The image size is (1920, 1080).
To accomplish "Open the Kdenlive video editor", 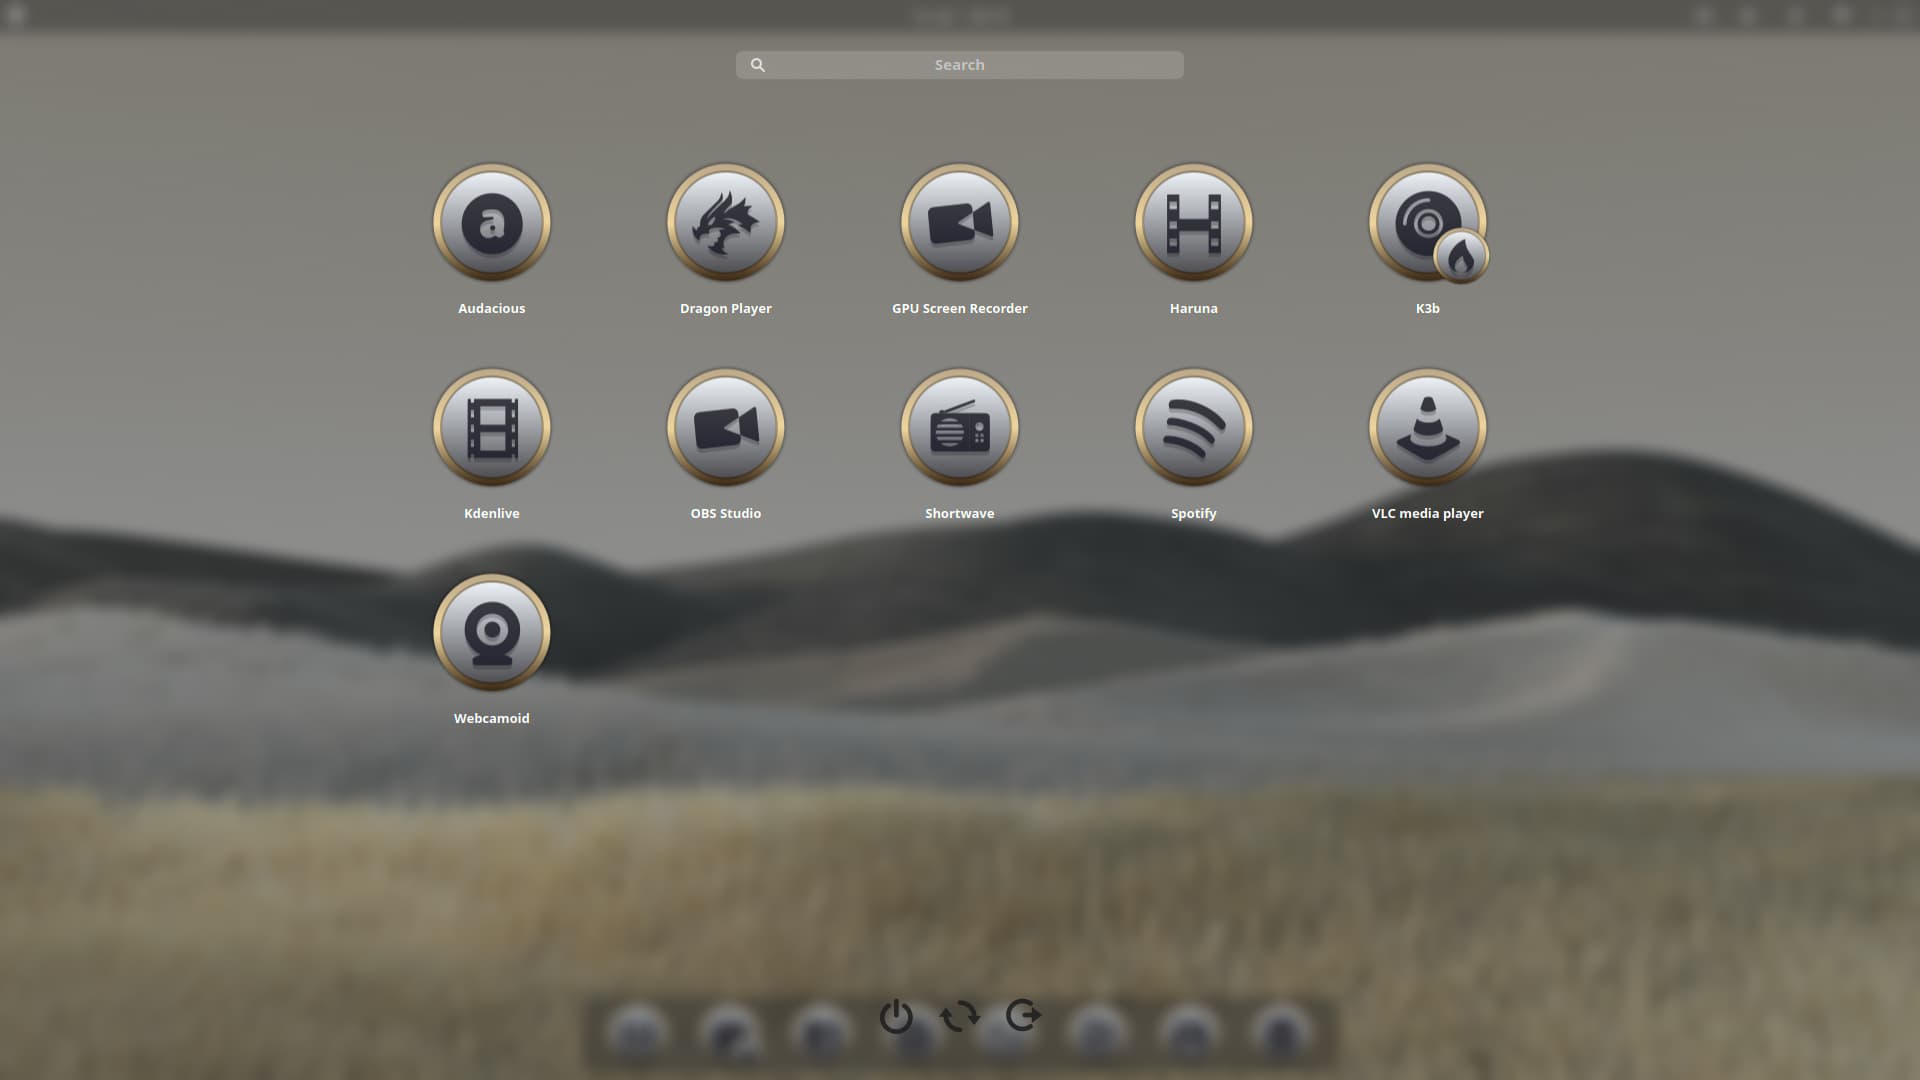I will click(x=491, y=428).
